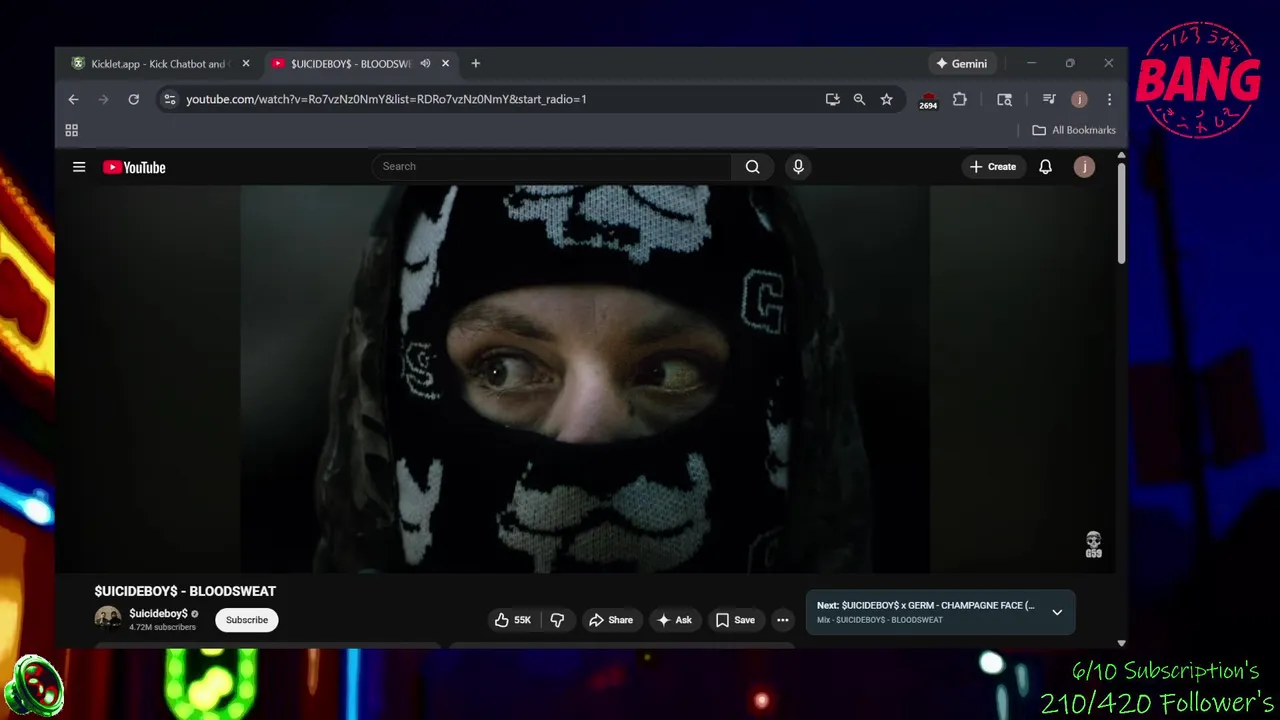Go back in the browser
Viewport: 1280px width, 720px height.
pyautogui.click(x=73, y=99)
